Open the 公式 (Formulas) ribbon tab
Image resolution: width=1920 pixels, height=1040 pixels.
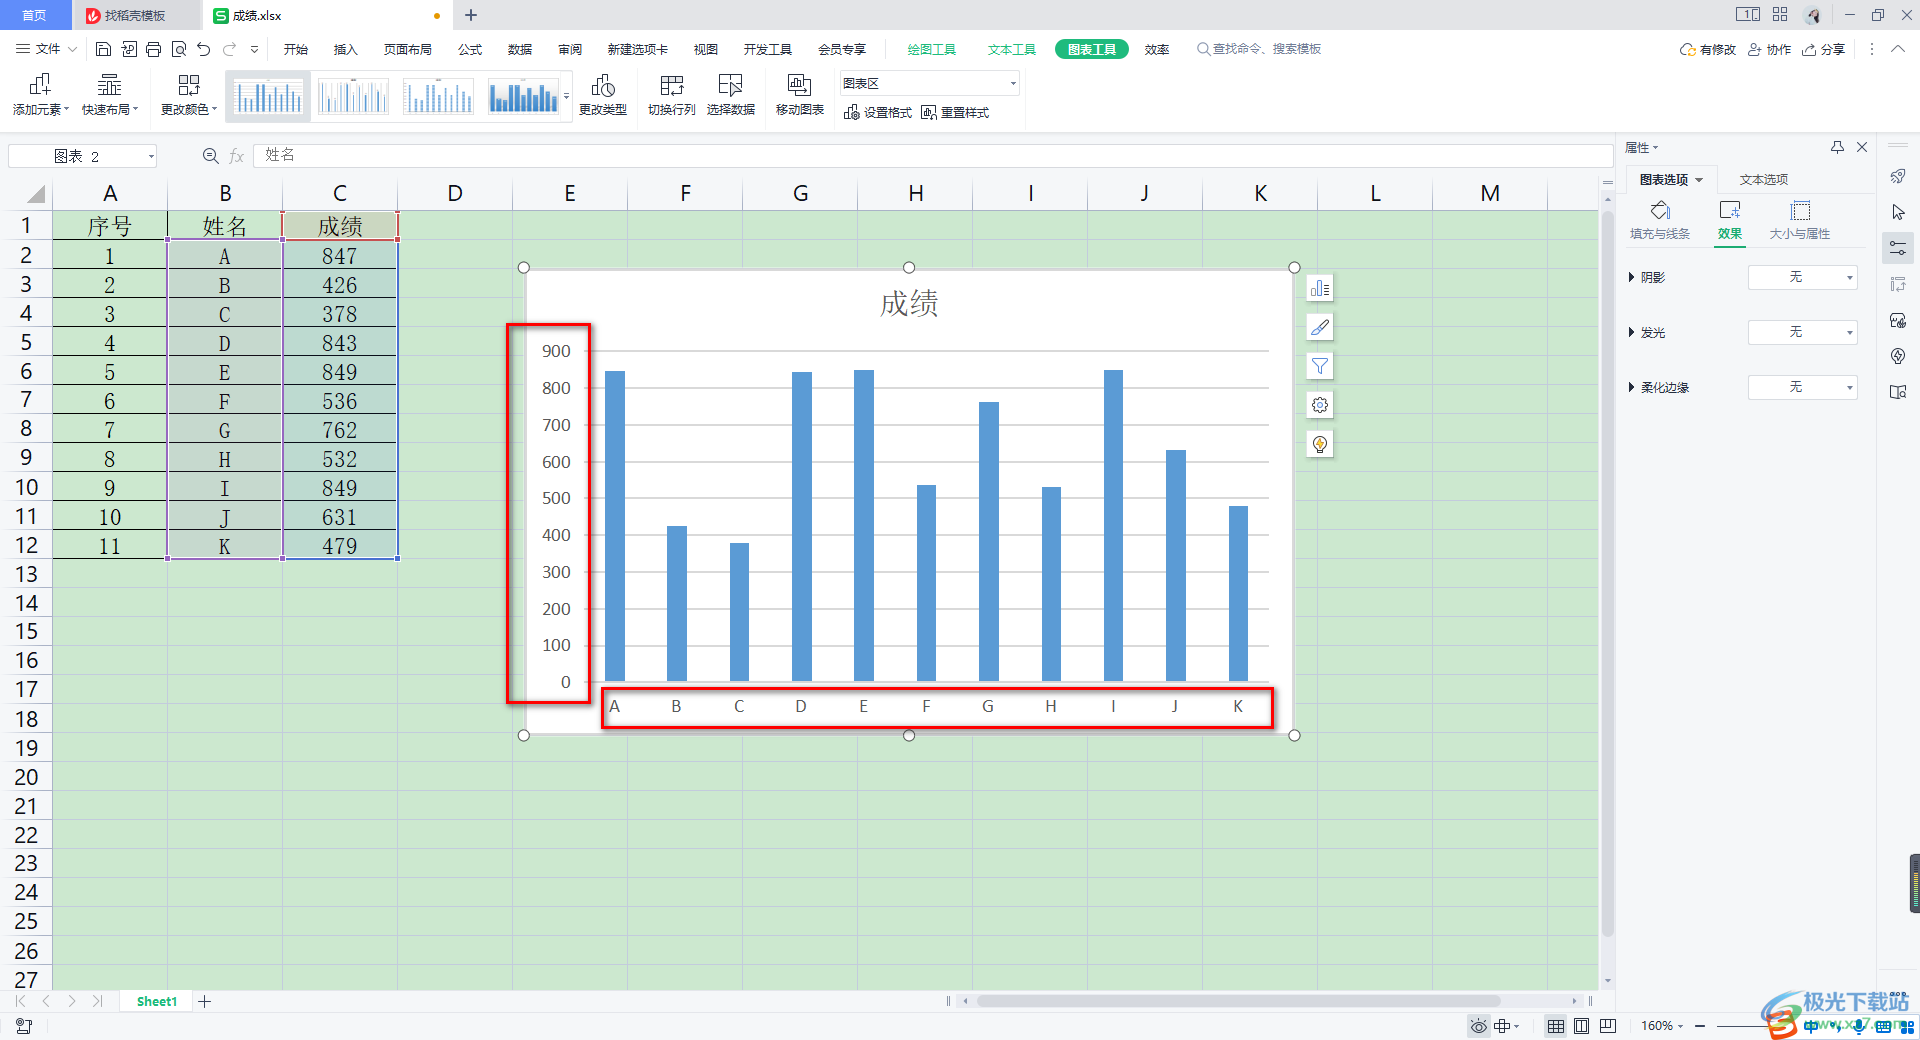[x=470, y=49]
